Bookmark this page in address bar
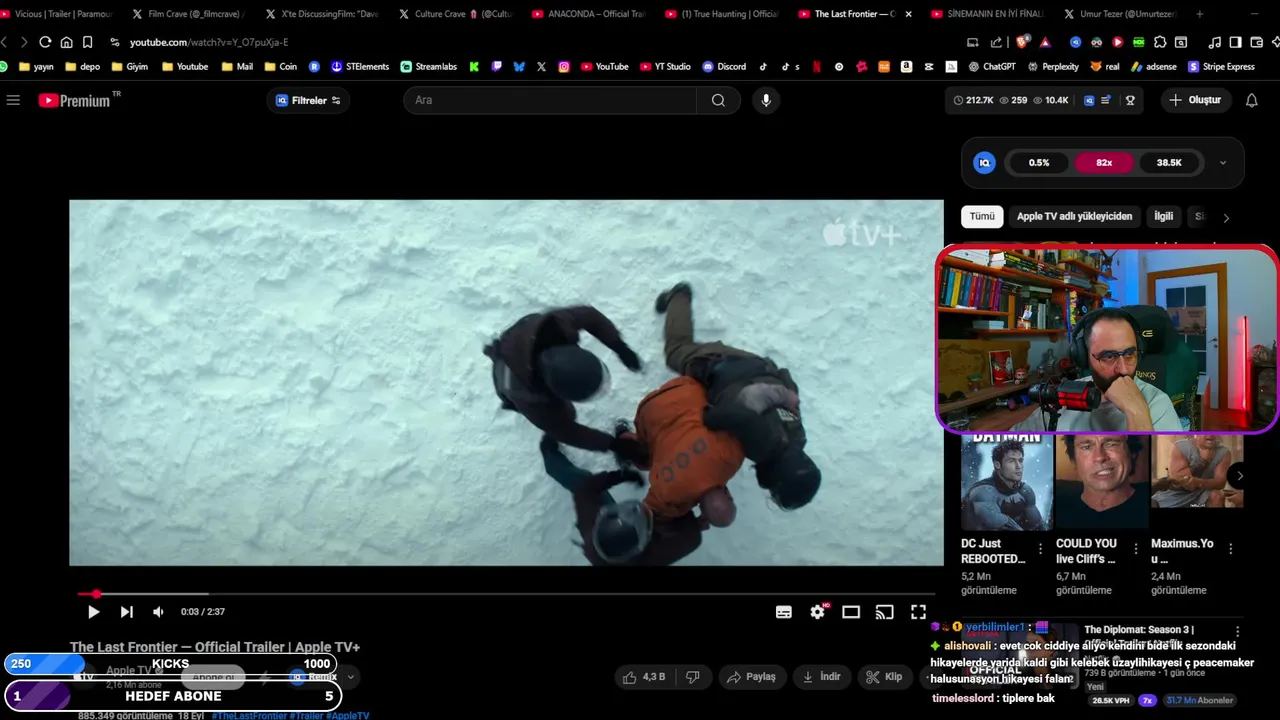Screen dimensions: 1280x720 click(x=88, y=42)
